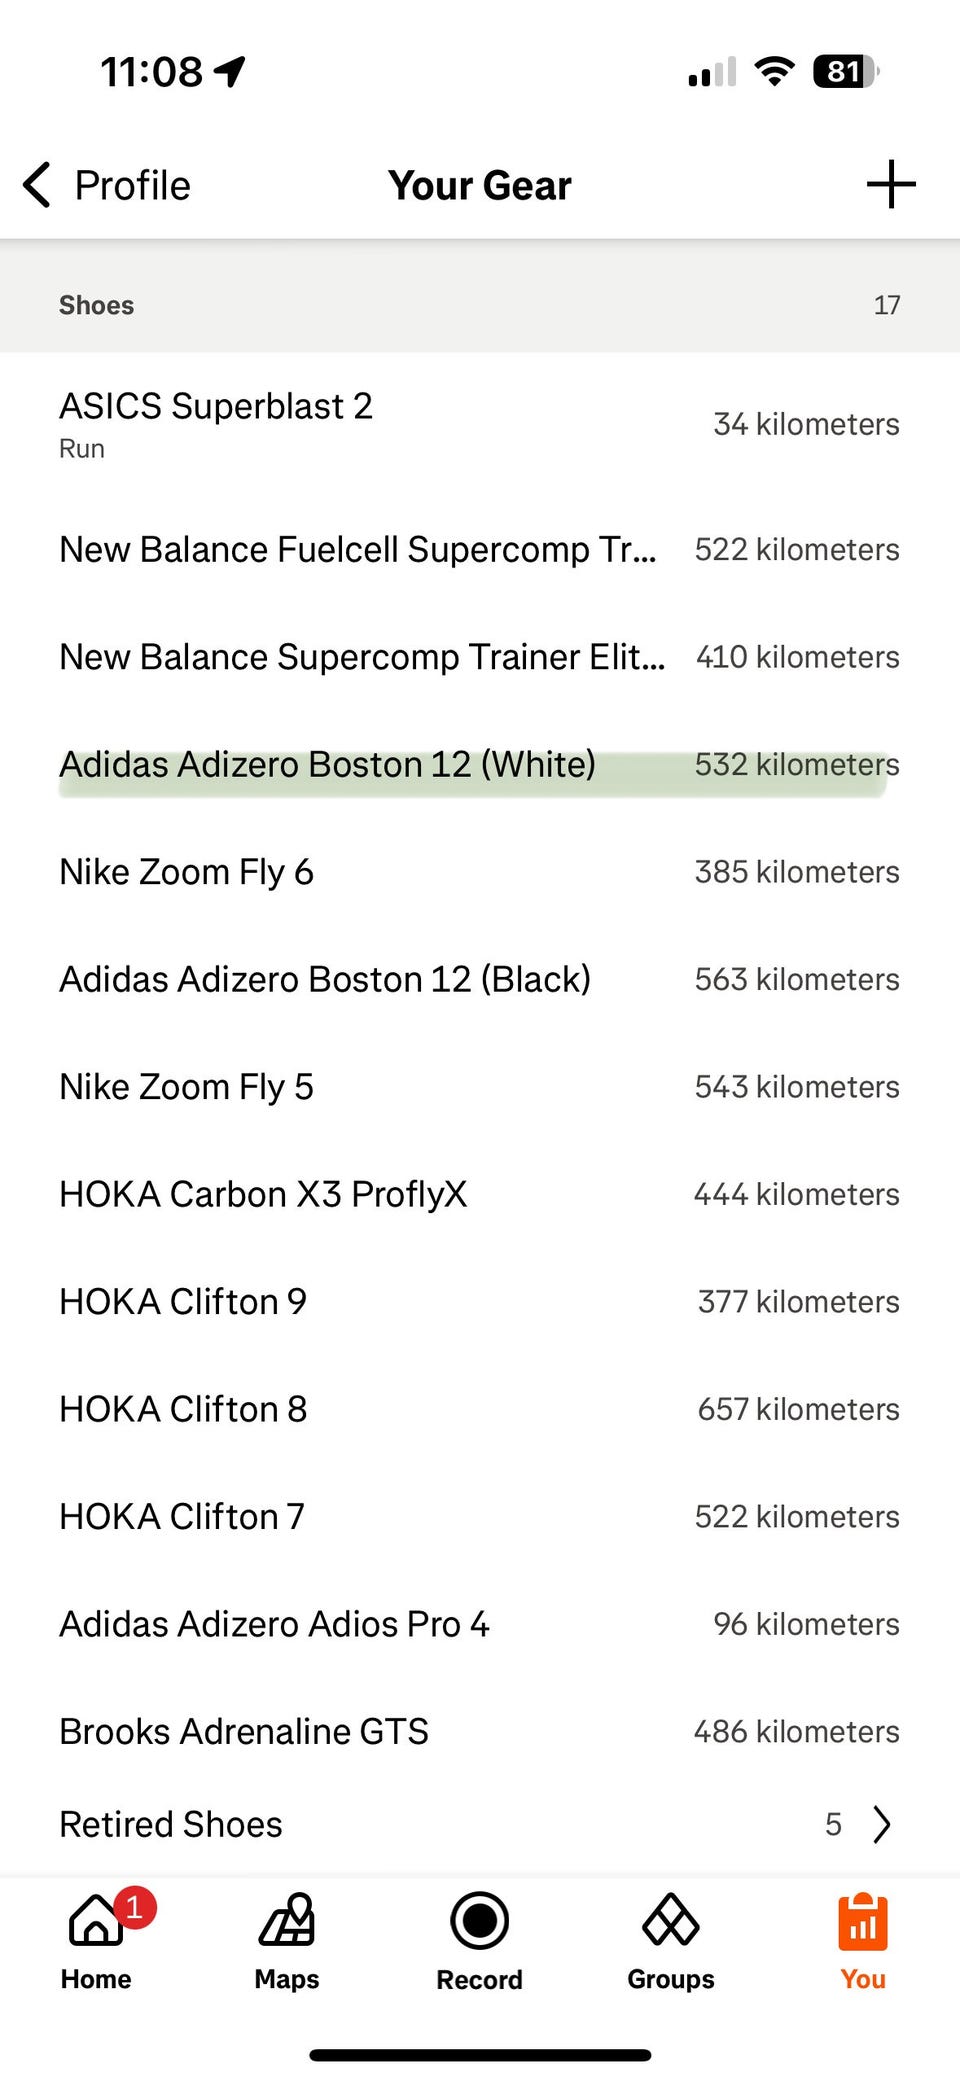Tap the battery indicator in status bar
The width and height of the screenshot is (960, 2081).
(845, 72)
